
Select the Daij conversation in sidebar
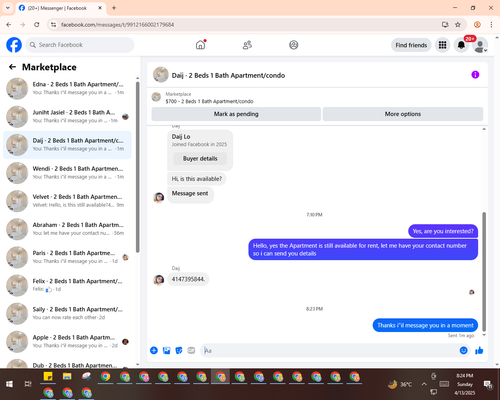pyautogui.click(x=67, y=145)
